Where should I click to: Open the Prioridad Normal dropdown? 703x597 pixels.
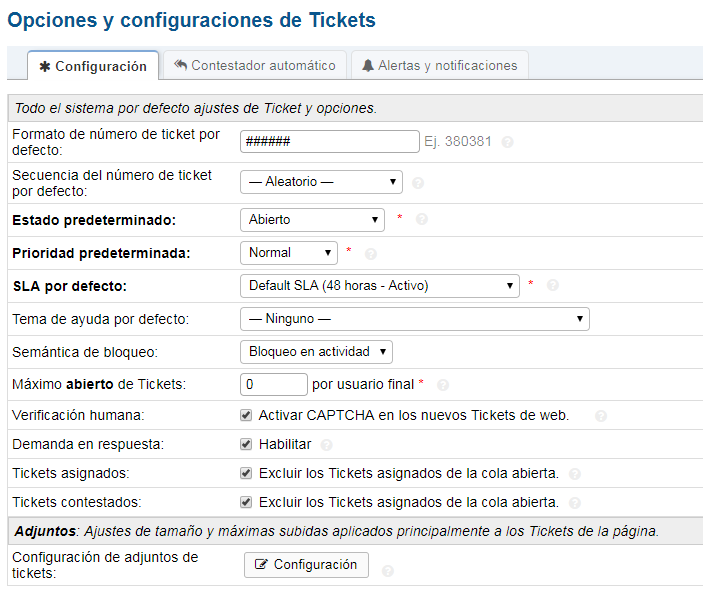pyautogui.click(x=289, y=253)
